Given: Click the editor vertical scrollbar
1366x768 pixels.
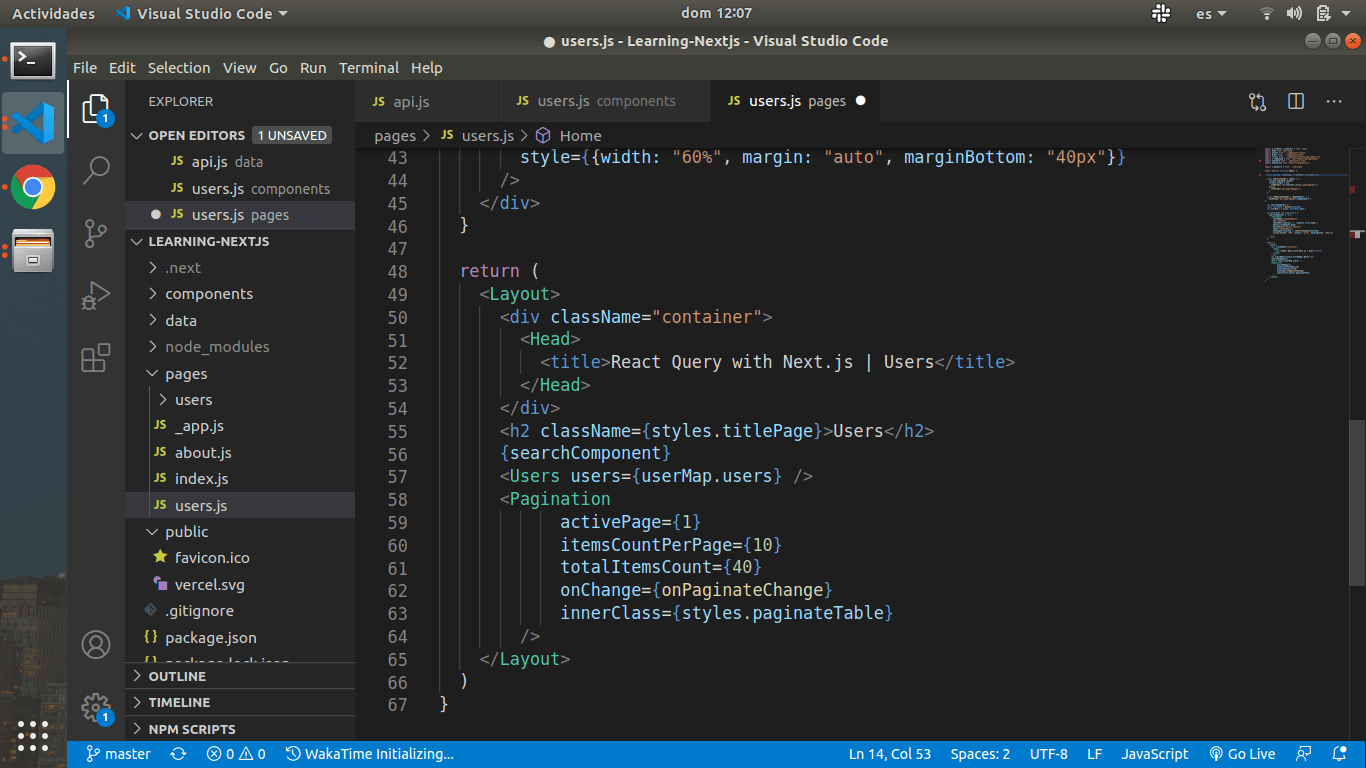Looking at the screenshot, I should click(x=1356, y=500).
